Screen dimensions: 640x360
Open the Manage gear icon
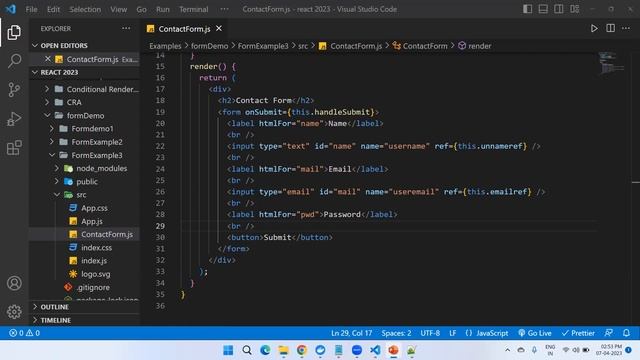(14, 311)
